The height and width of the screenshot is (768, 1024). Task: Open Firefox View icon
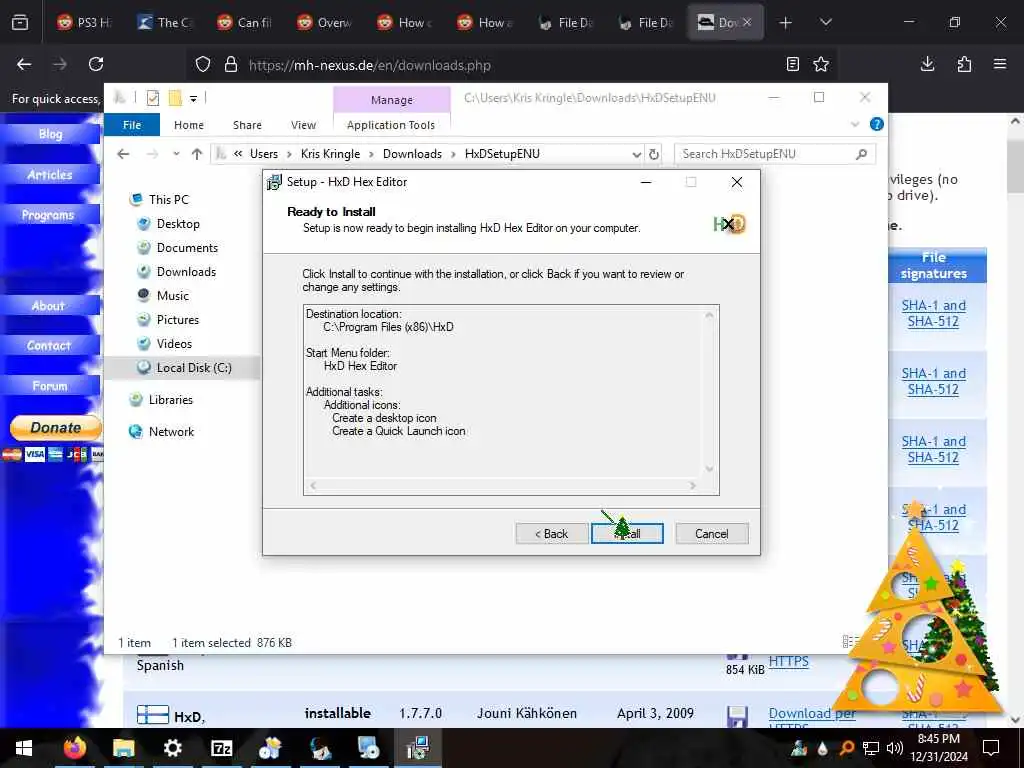tap(20, 23)
